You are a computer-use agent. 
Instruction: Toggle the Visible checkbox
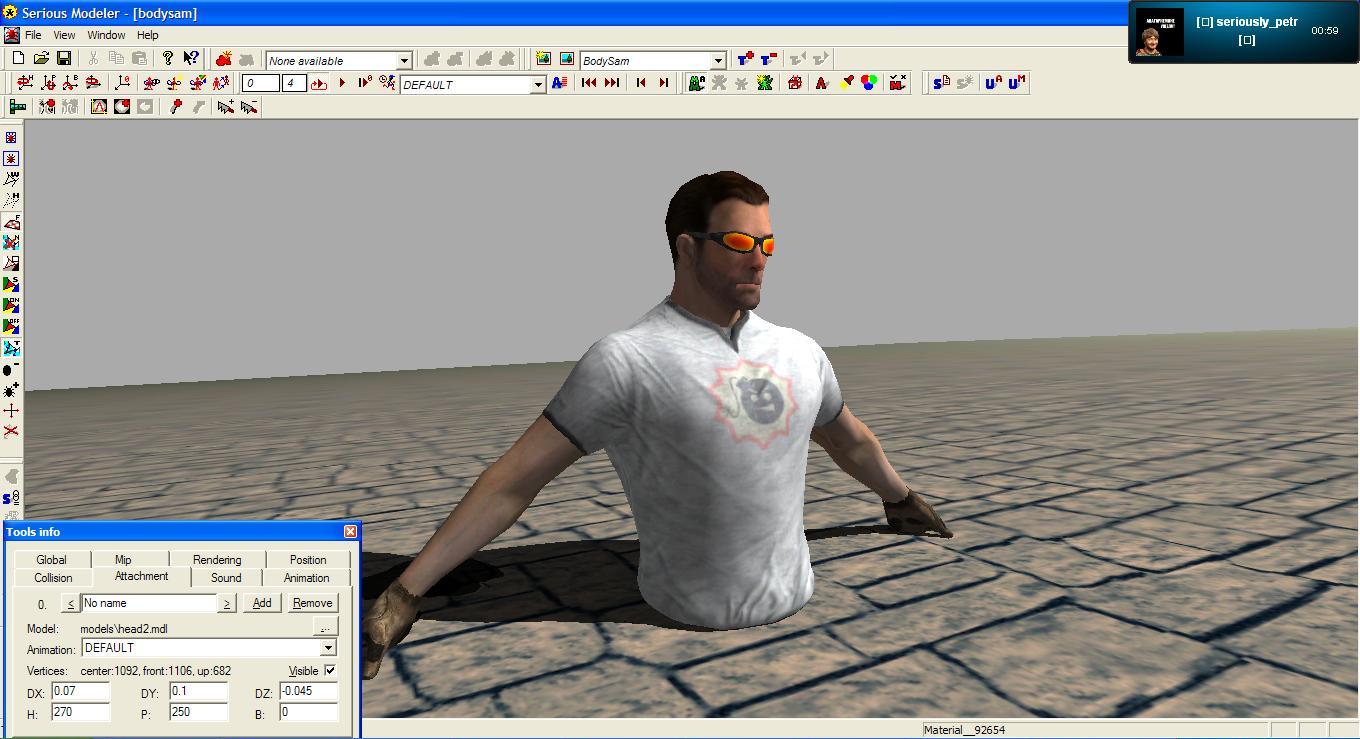coord(330,670)
